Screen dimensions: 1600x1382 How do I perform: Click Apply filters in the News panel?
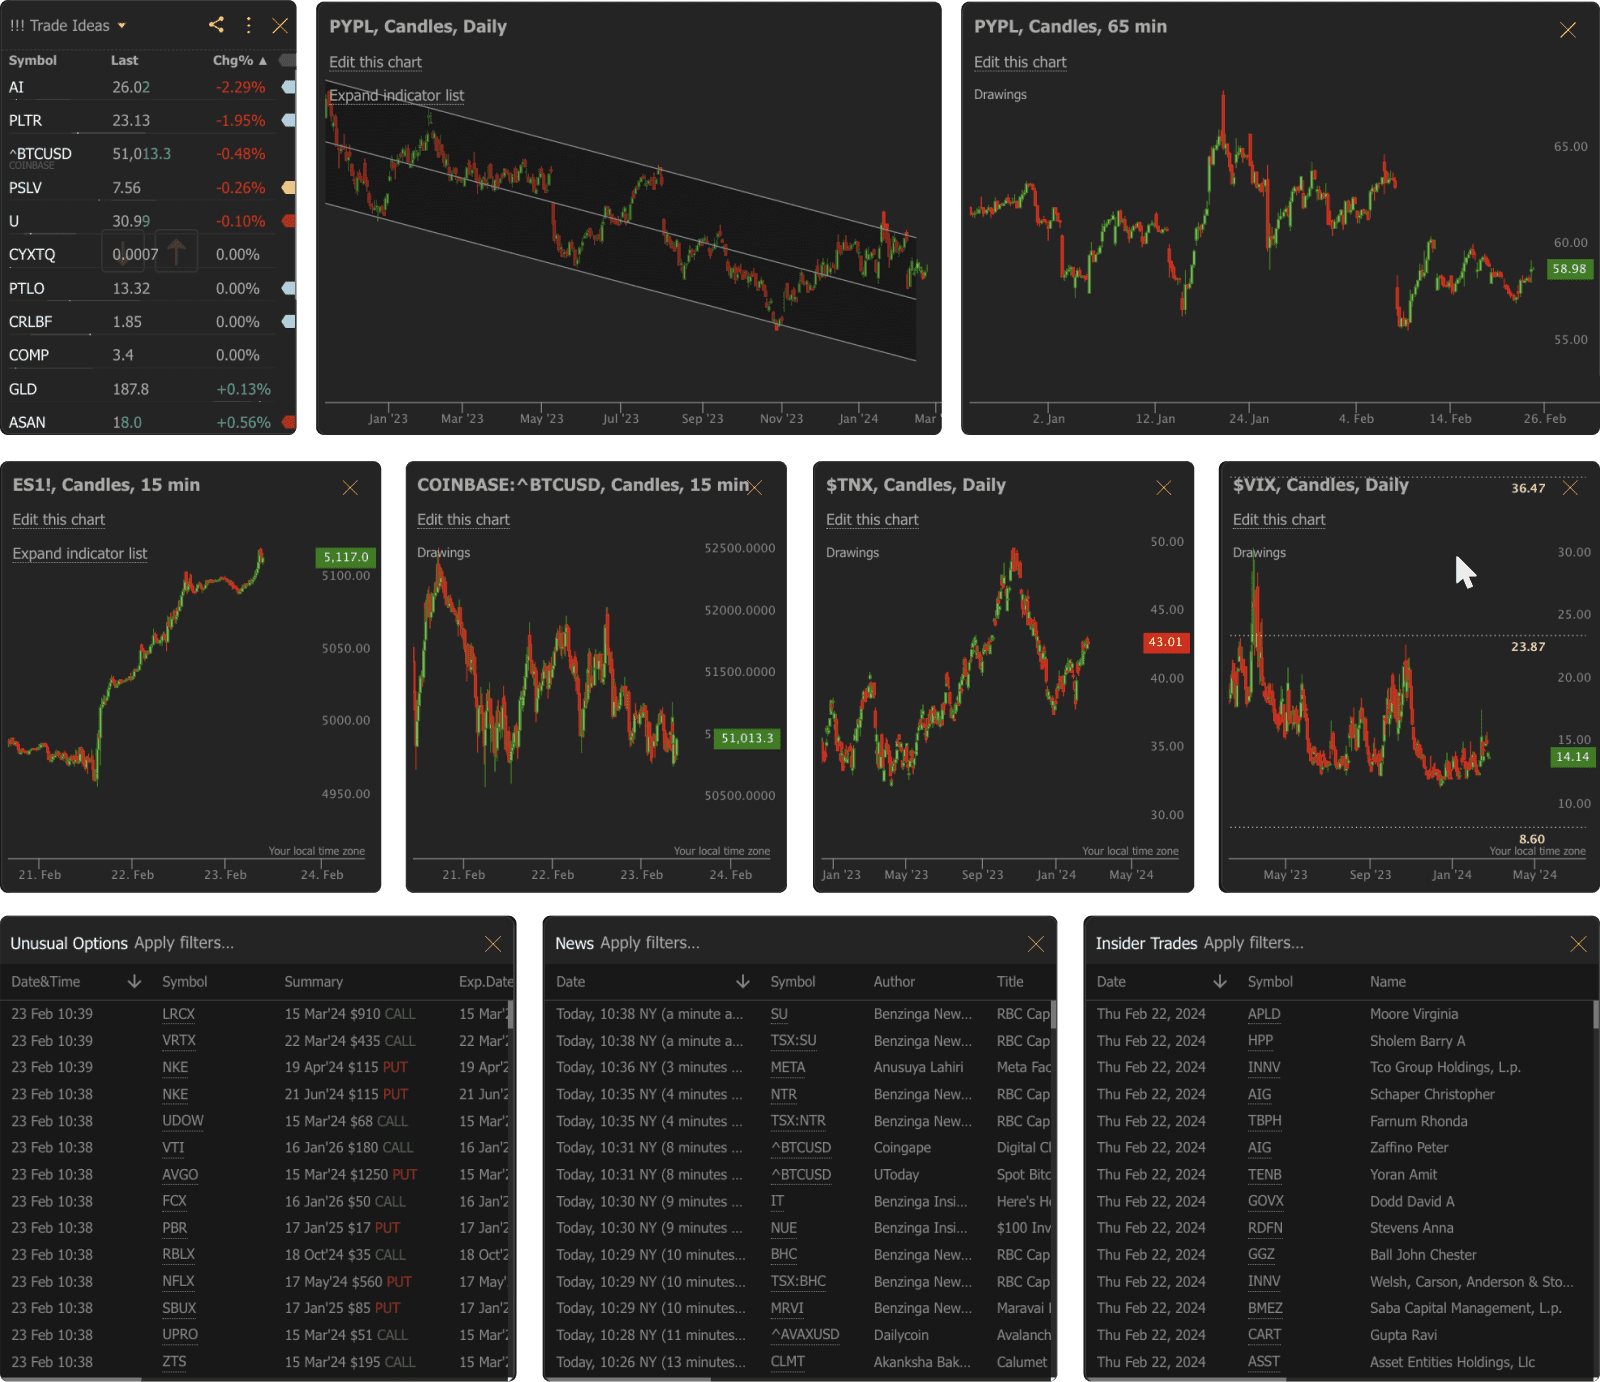click(652, 942)
